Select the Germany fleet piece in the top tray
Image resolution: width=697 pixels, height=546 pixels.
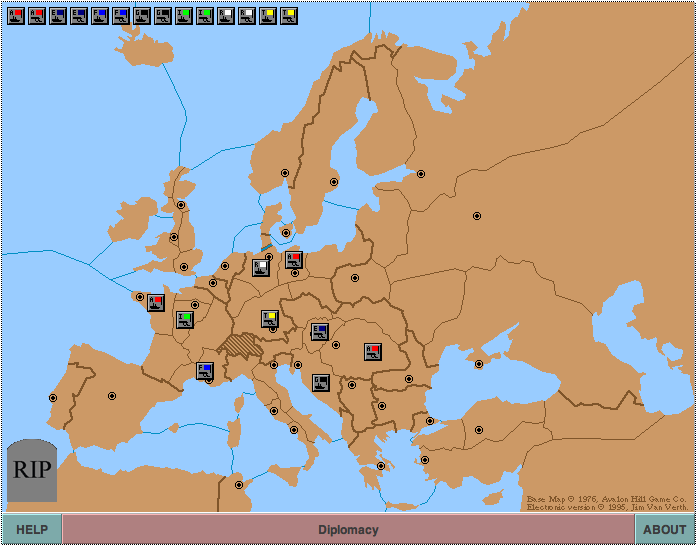click(142, 16)
